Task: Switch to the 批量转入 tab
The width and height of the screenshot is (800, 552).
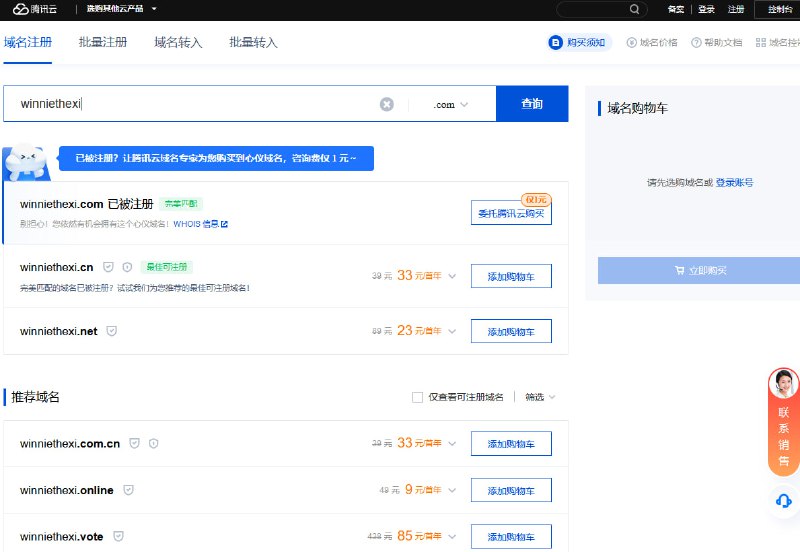Action: click(254, 42)
